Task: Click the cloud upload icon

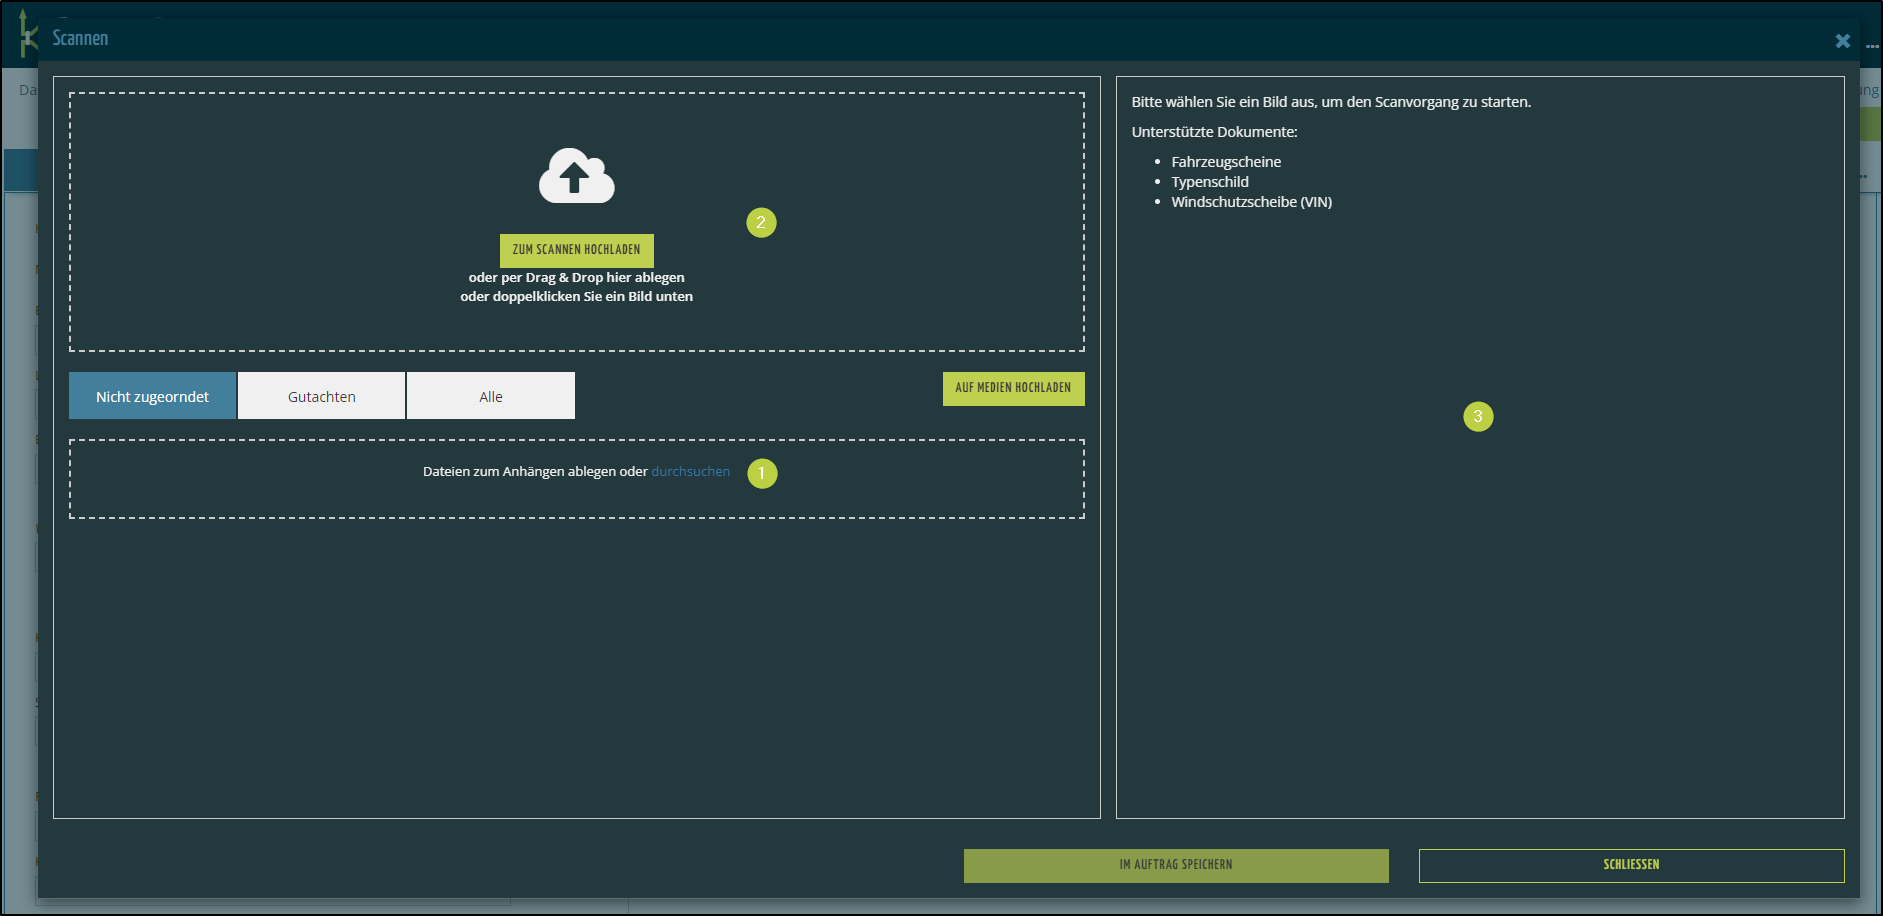Action: click(576, 177)
